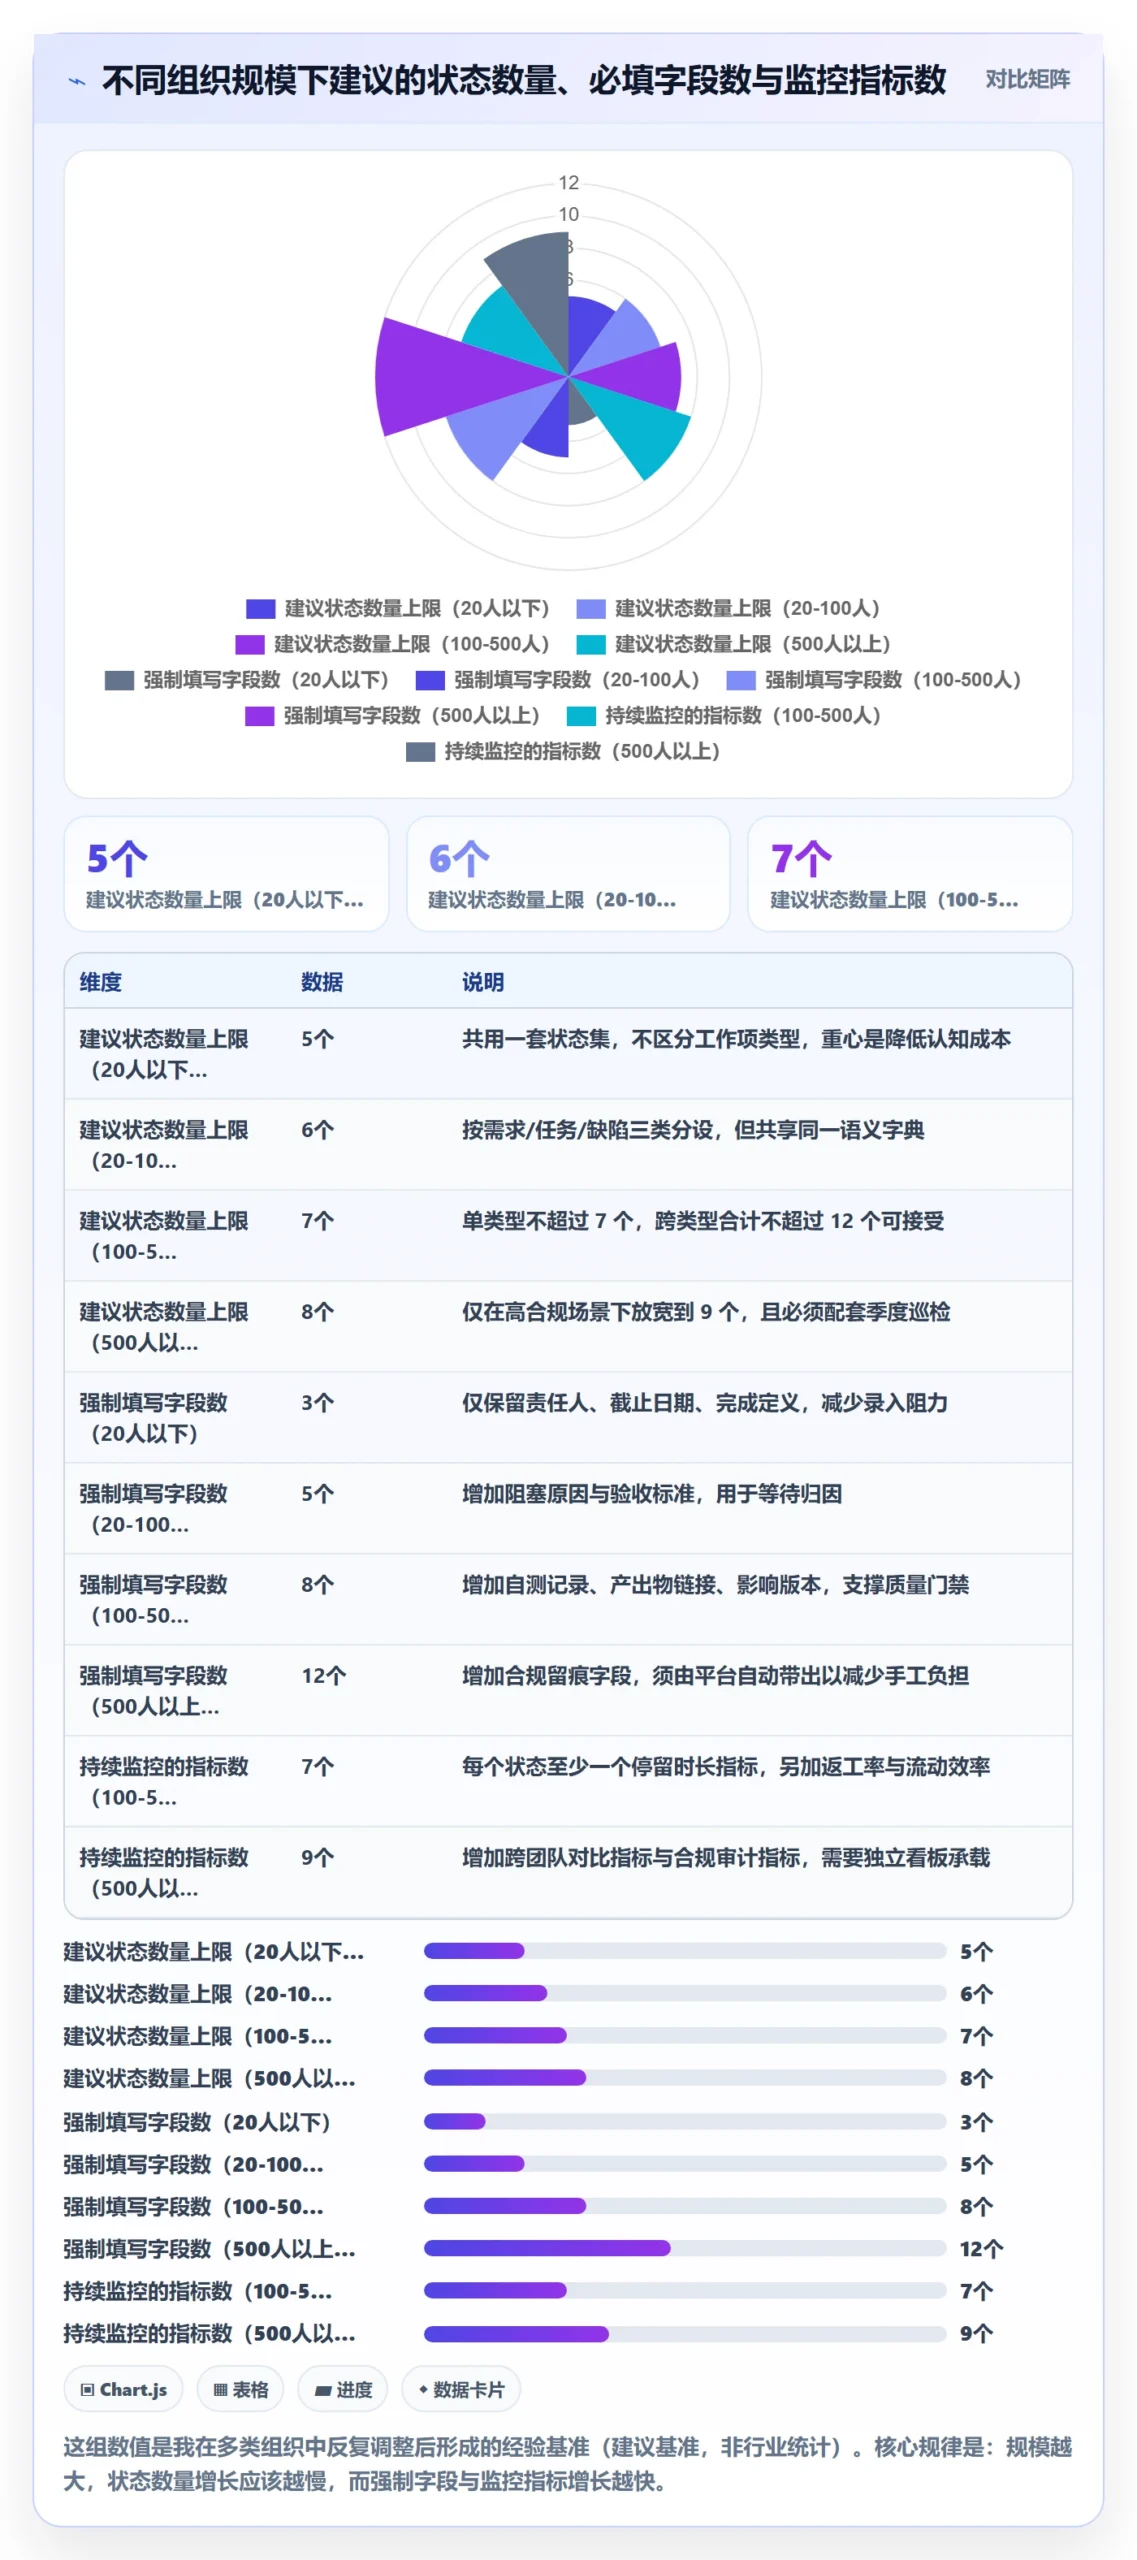
Task: Click progress bar for 建议状态数量上限（20人以下…
Action: click(685, 1951)
